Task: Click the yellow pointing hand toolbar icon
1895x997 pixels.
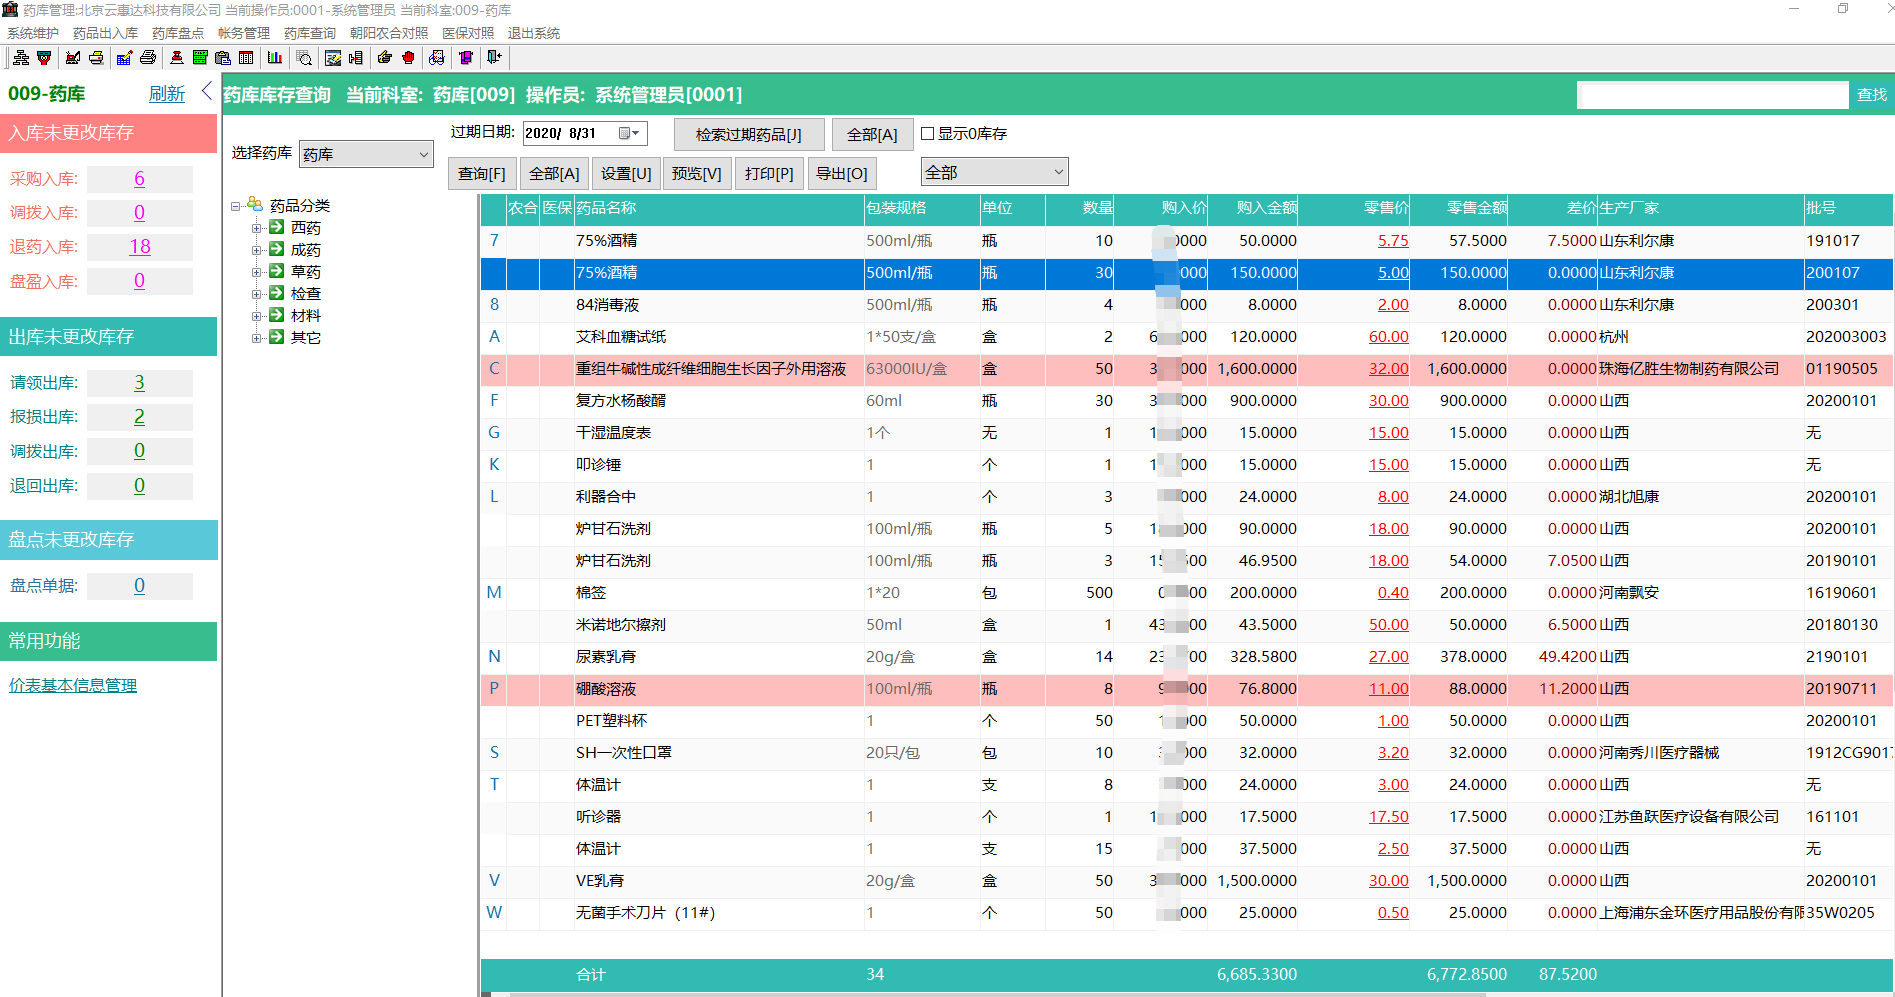Action: (x=384, y=58)
